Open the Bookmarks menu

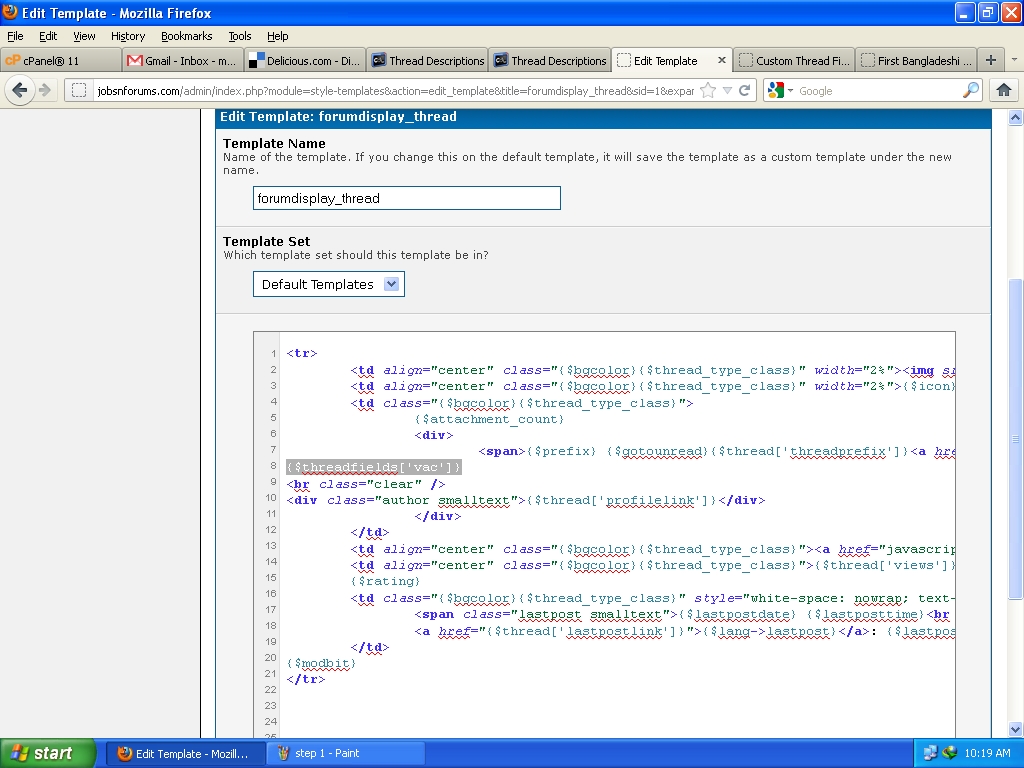click(186, 36)
